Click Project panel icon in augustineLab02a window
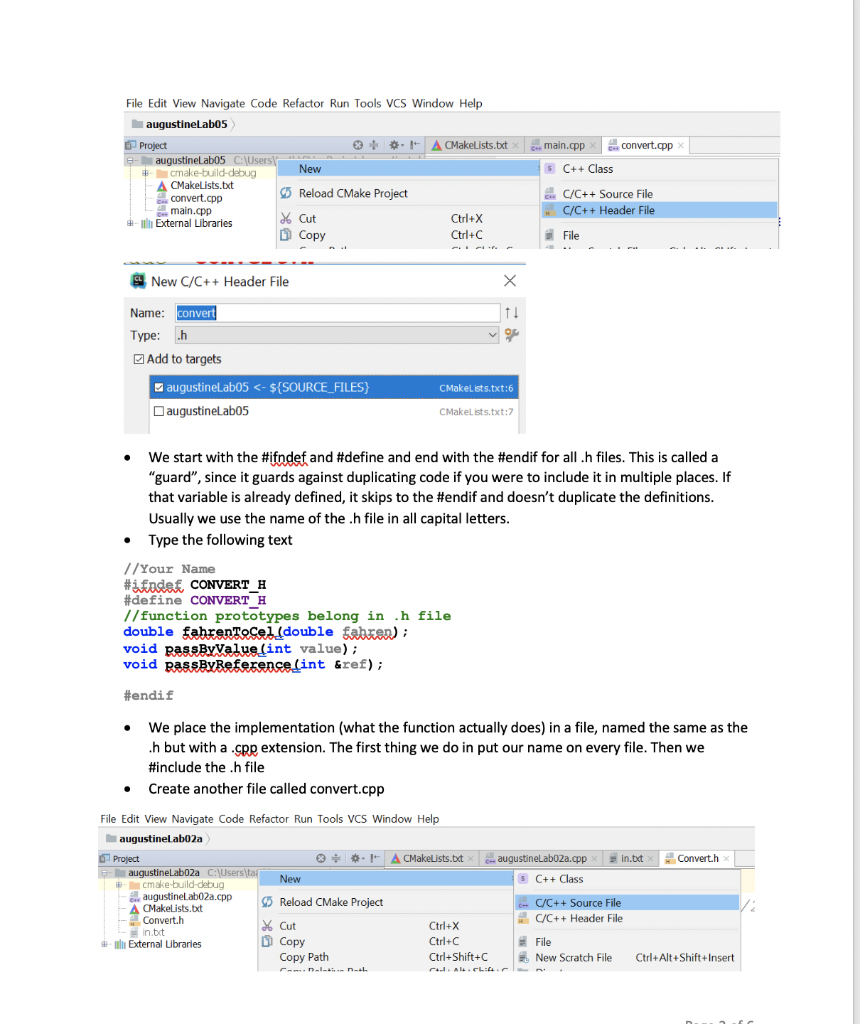This screenshot has width=860, height=1024. (104, 858)
